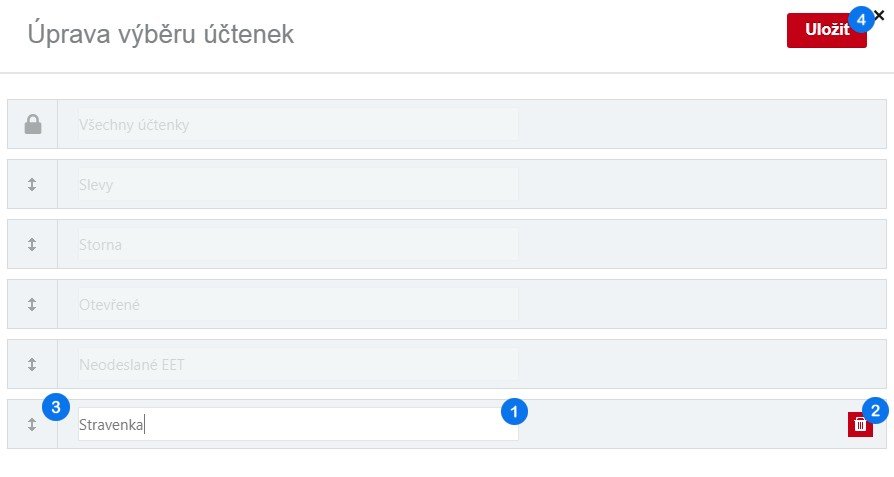Screen dimensions: 894x477
Task: Click the reorder handle for Storna row
Action: 32,244
